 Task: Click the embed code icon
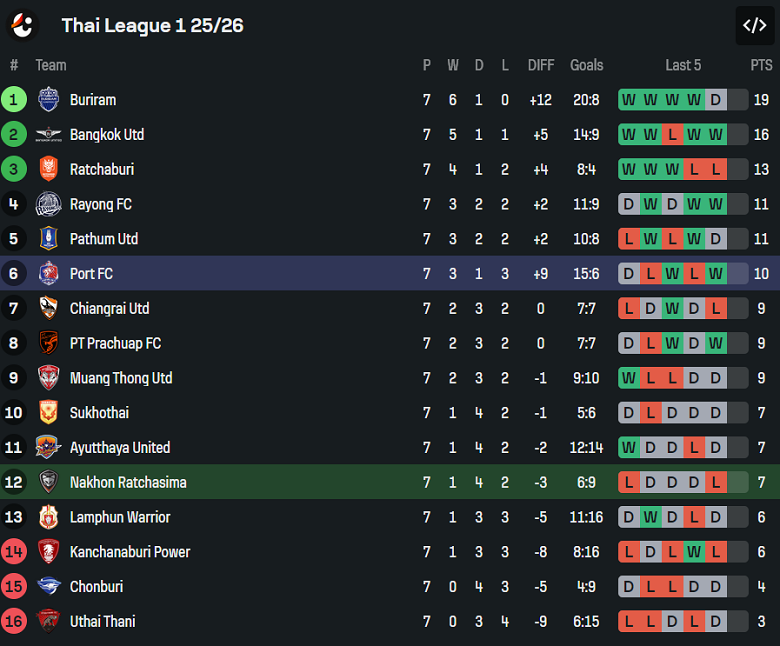point(755,26)
